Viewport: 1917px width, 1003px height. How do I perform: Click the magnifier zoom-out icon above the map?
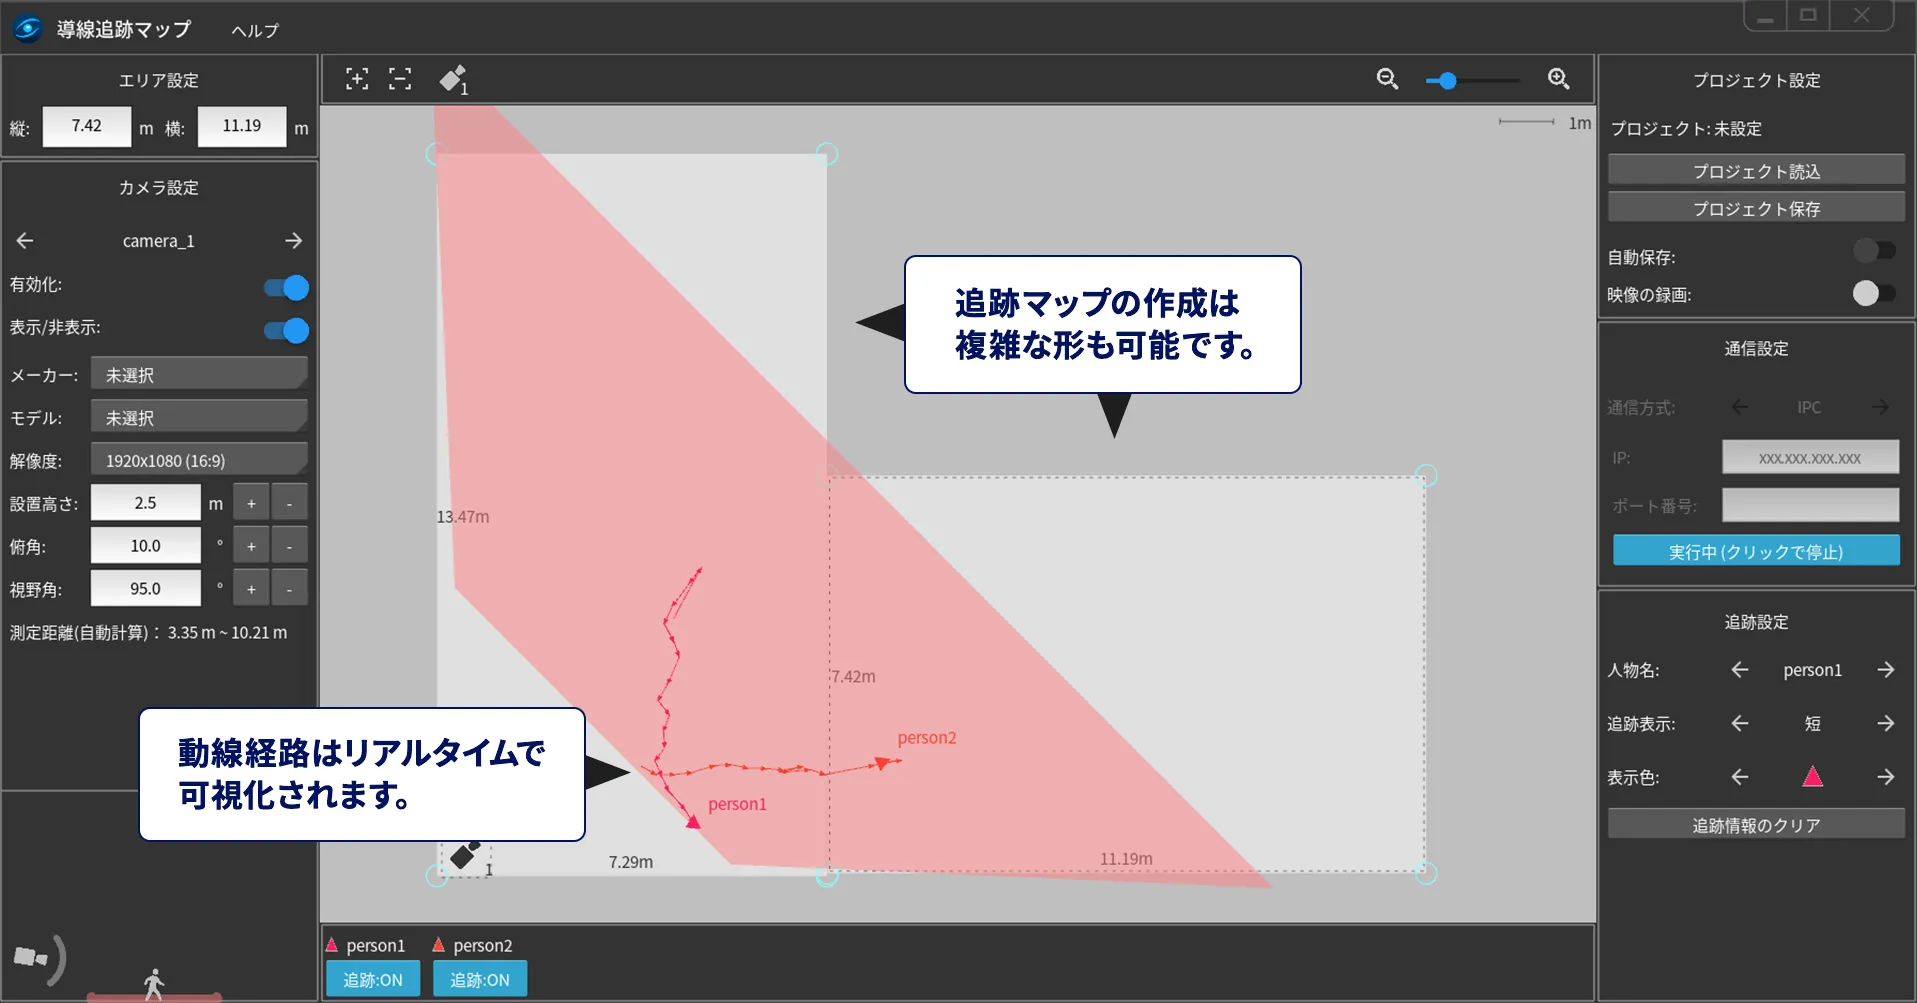coord(1387,79)
